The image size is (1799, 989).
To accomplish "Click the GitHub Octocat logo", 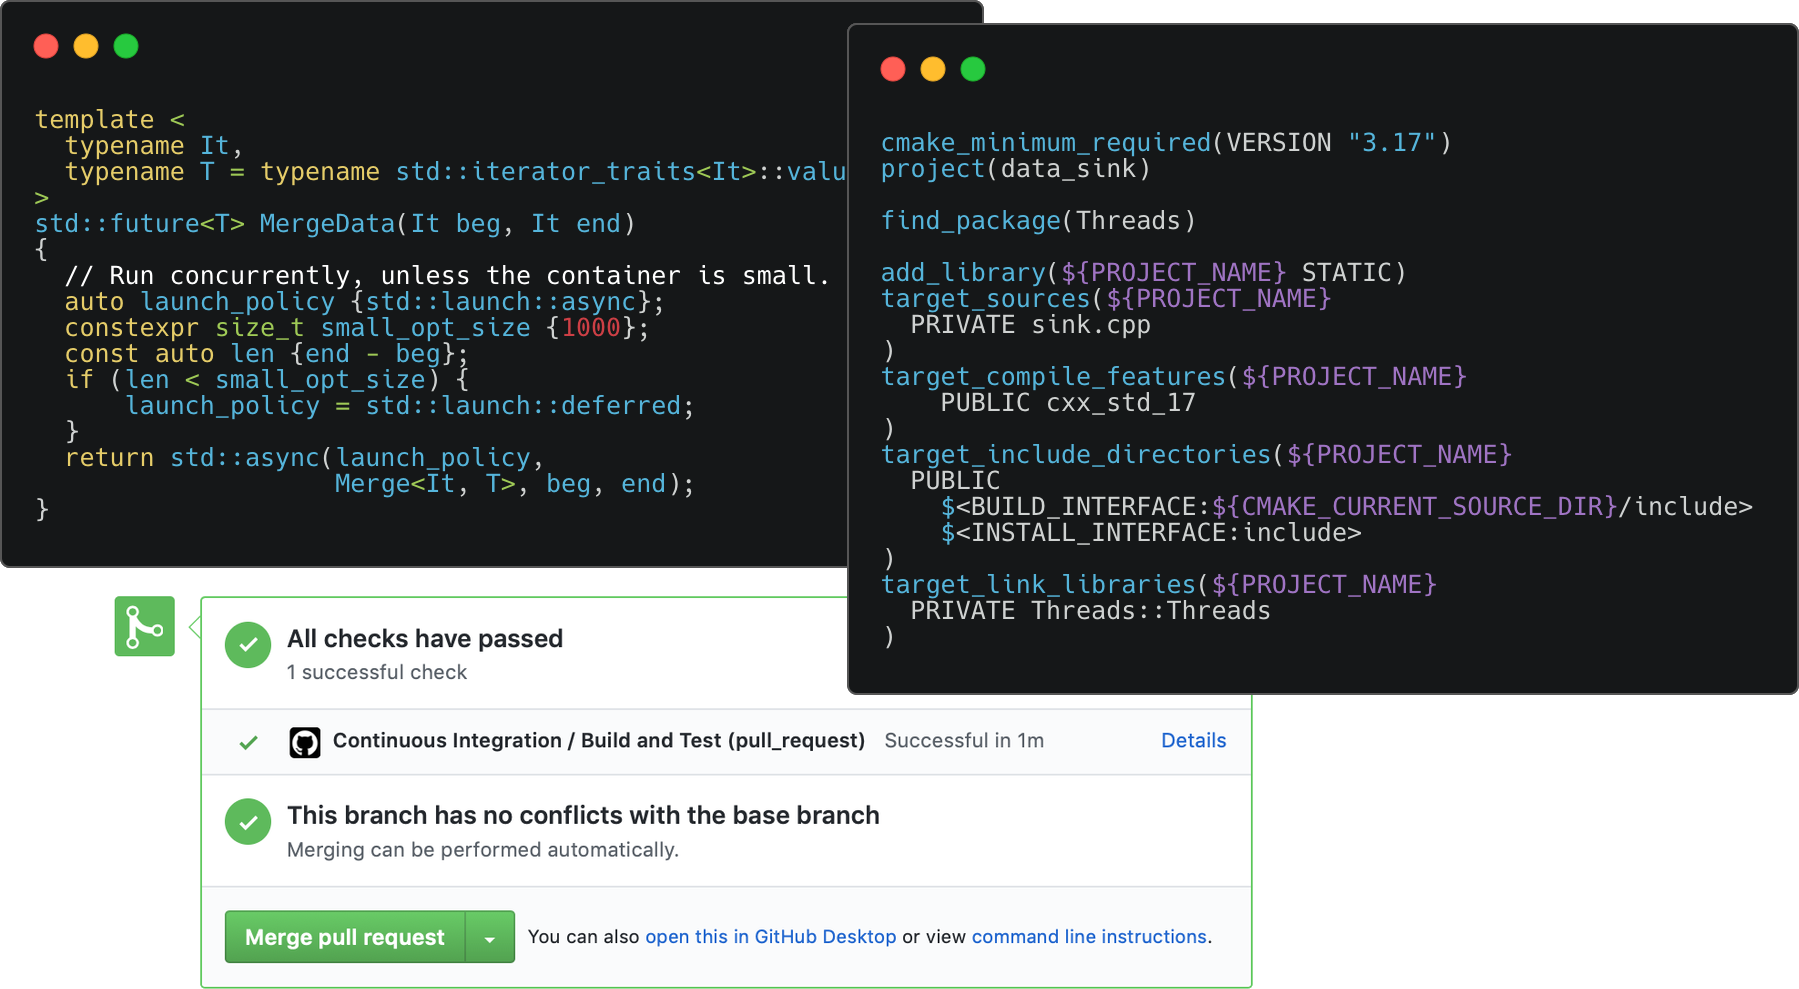I will (x=305, y=741).
